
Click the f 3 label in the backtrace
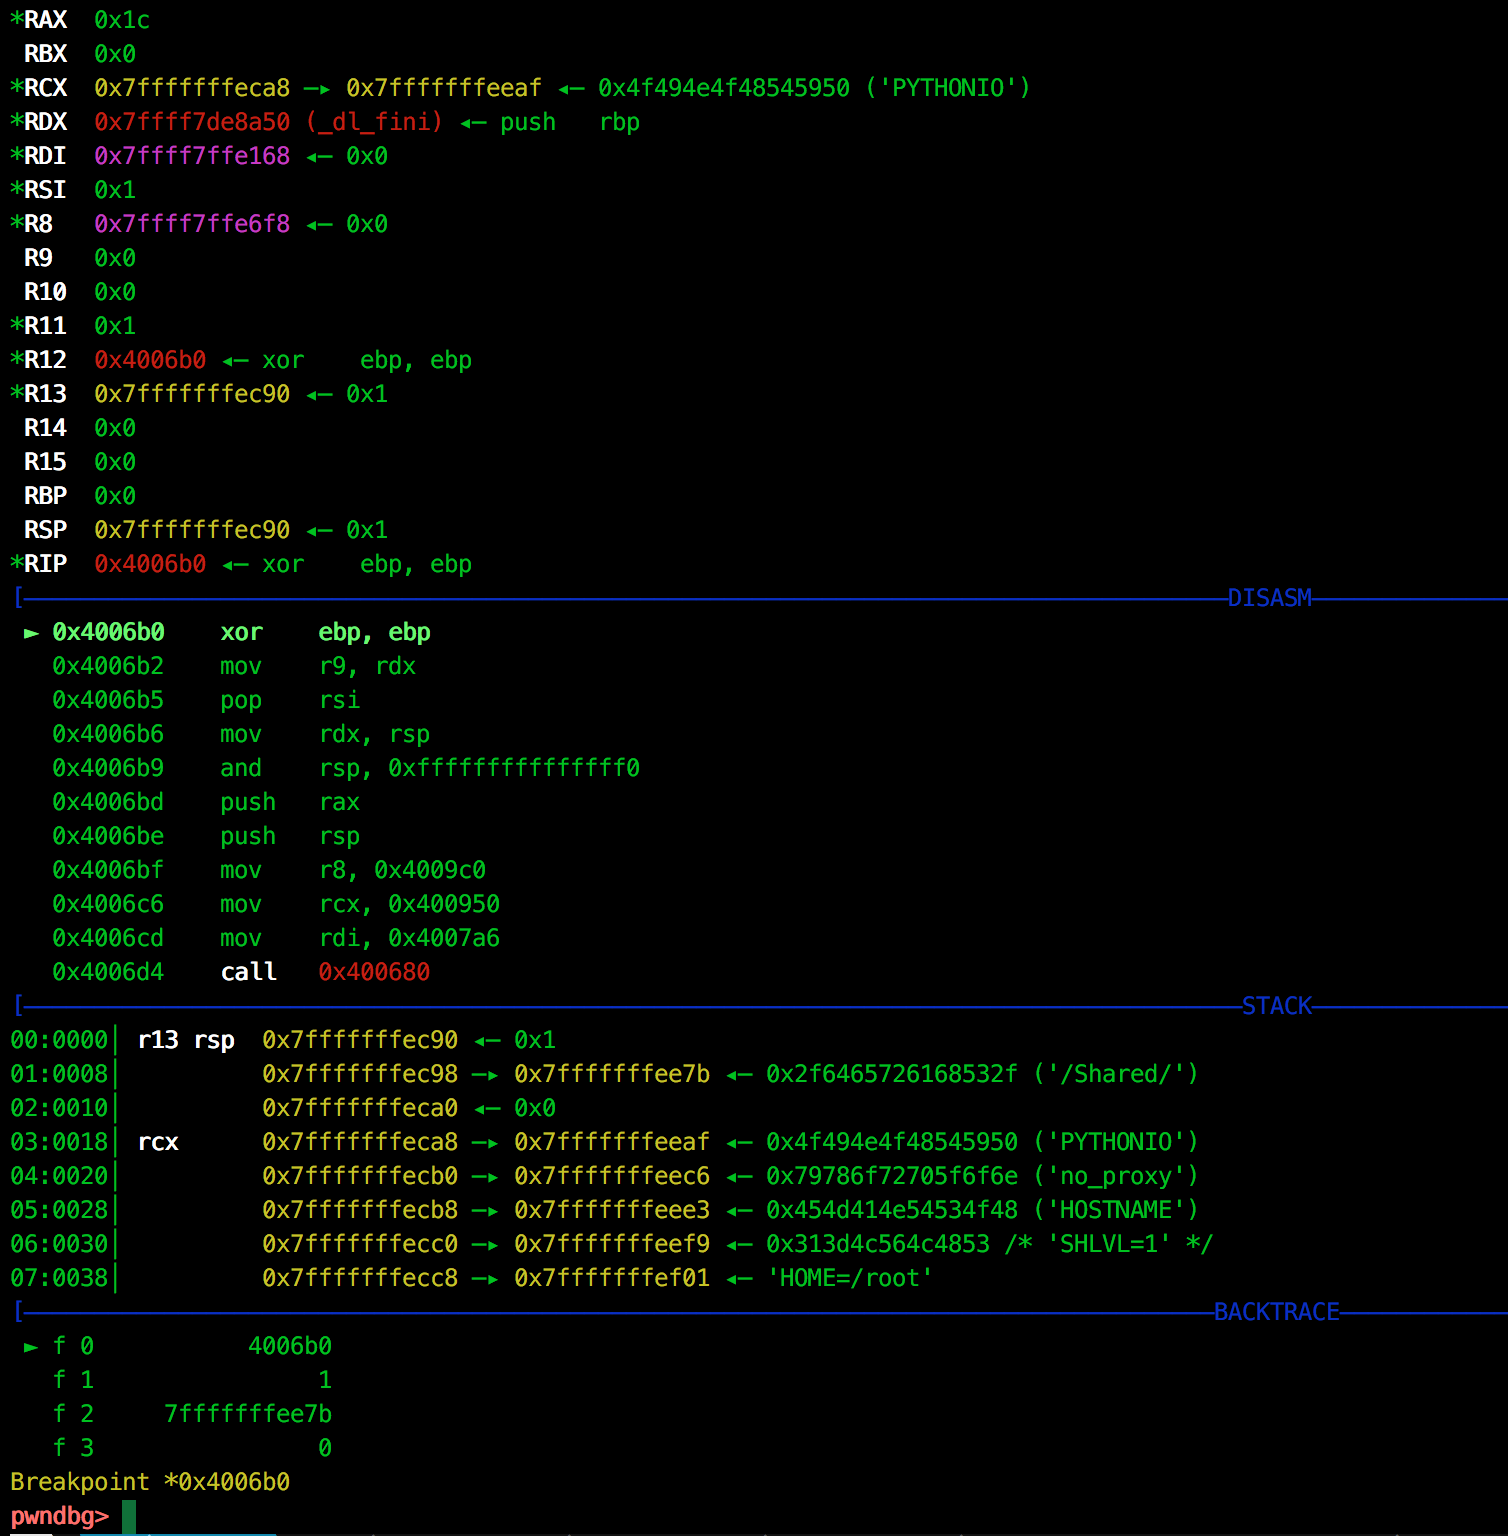point(73,1448)
